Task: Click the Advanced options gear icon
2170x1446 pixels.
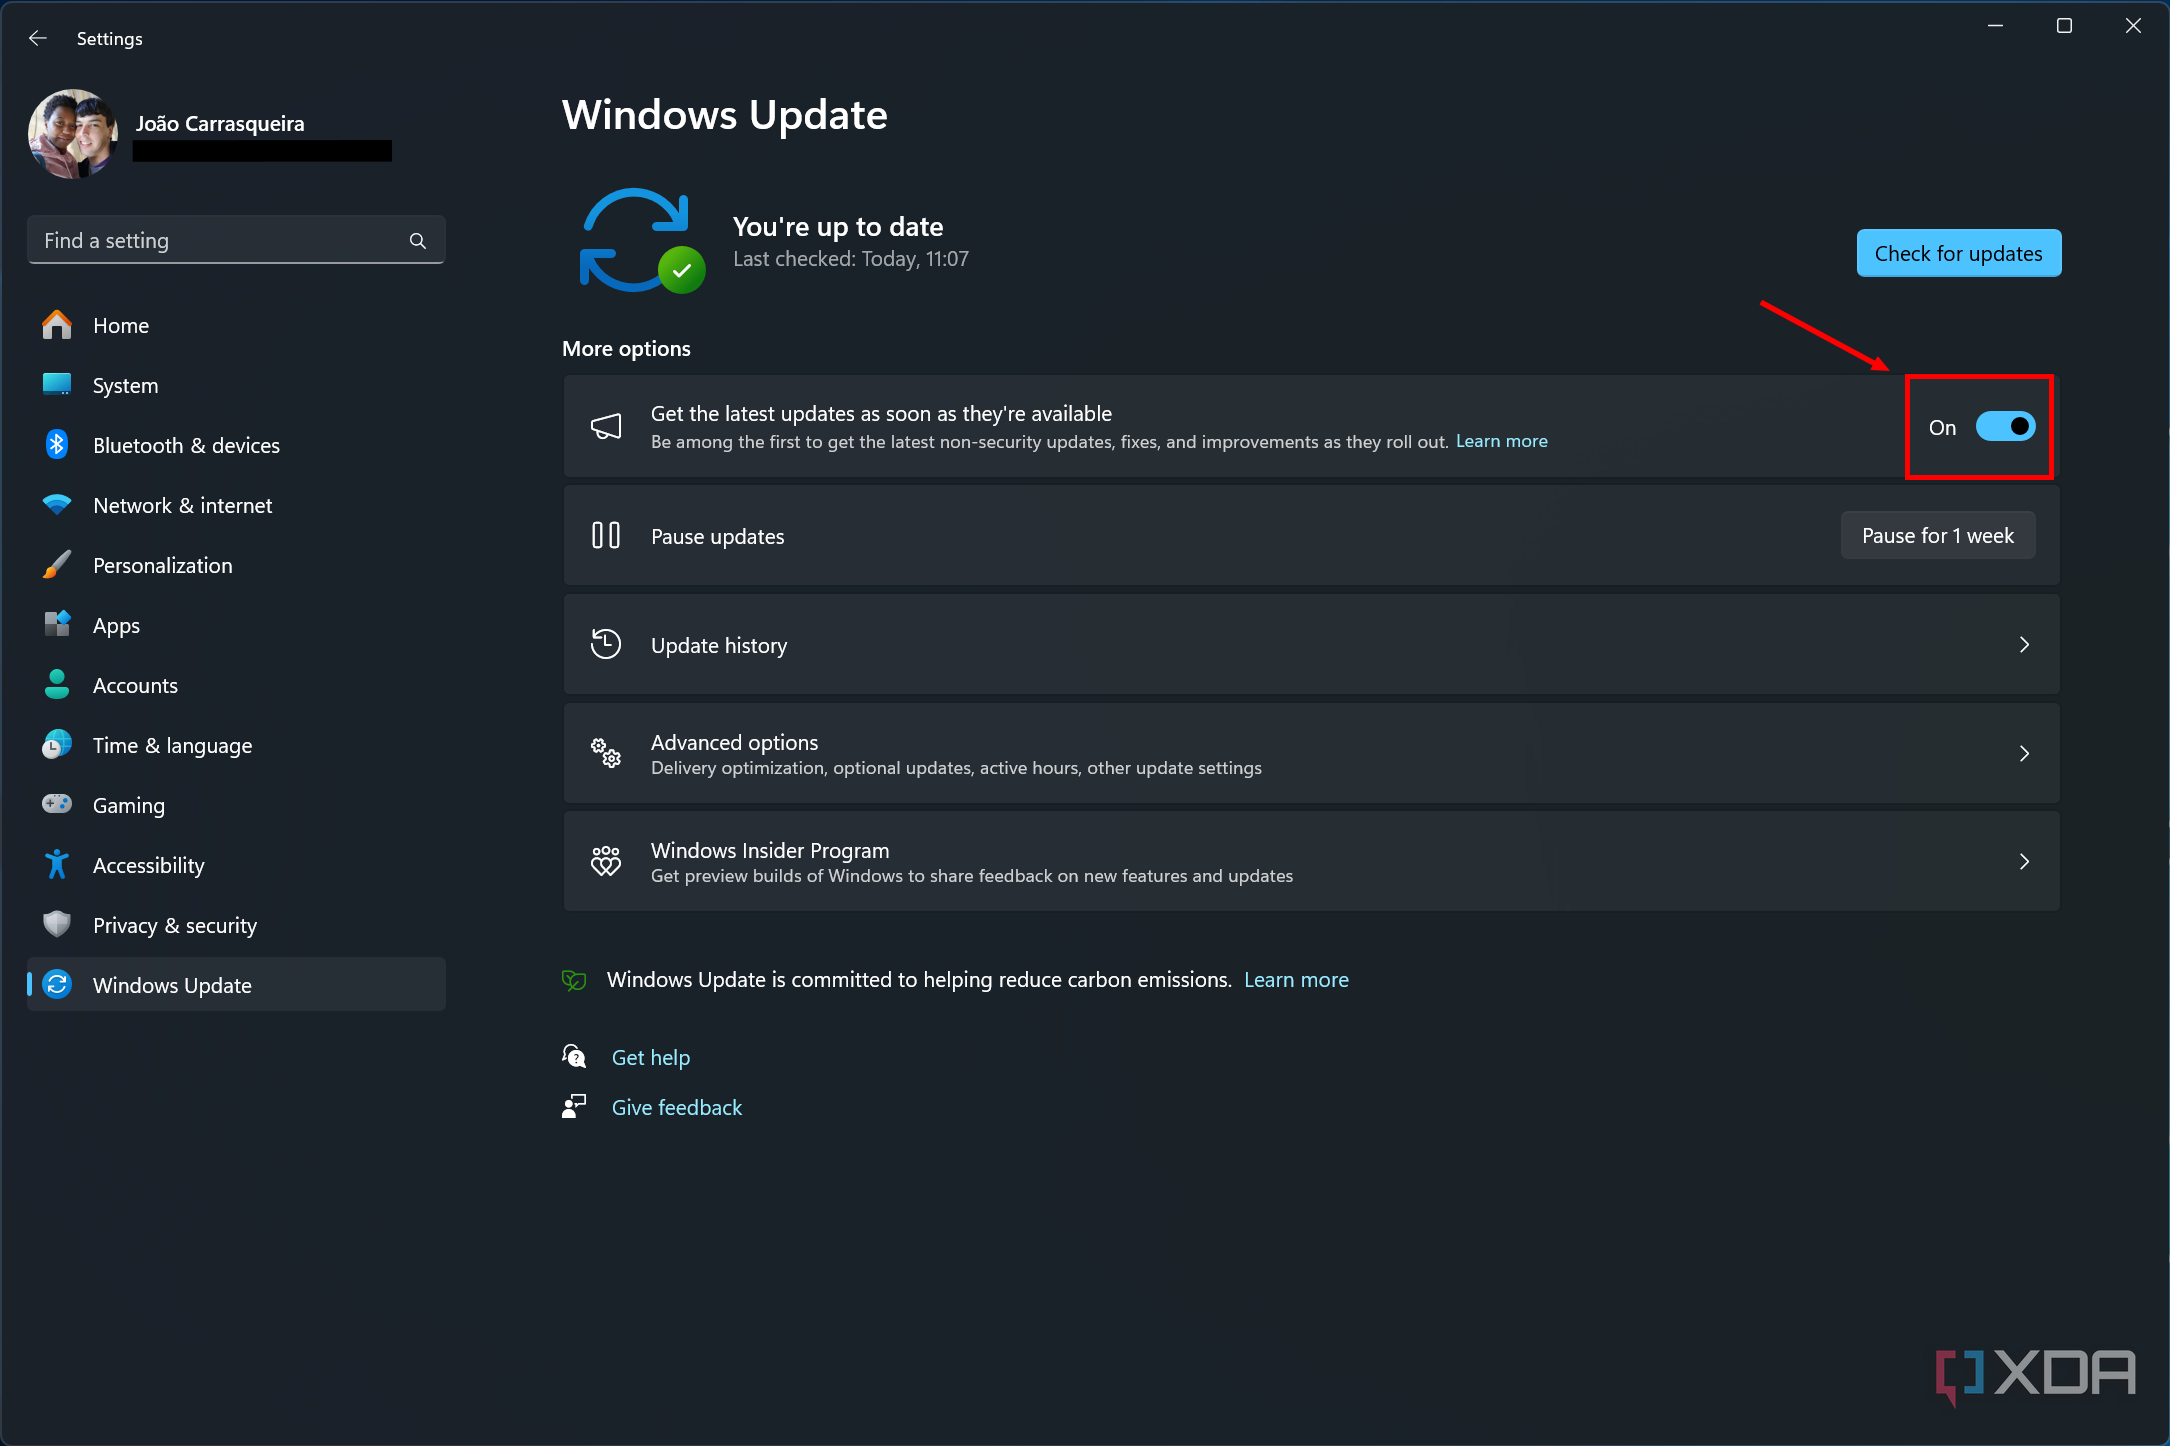Action: coord(606,753)
